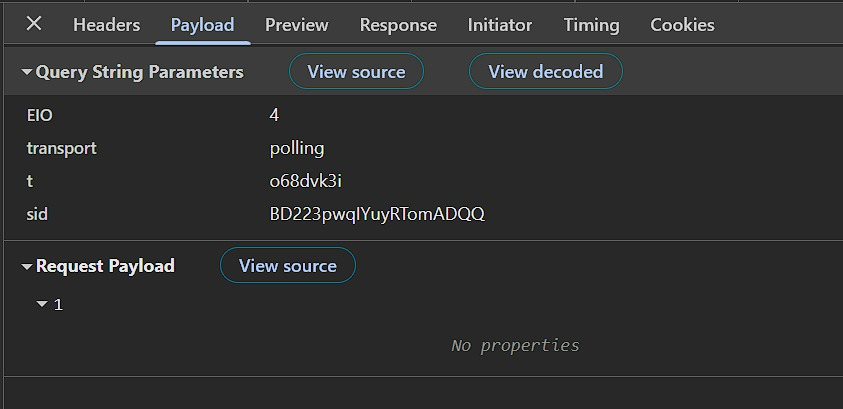Switch to the Response tab
This screenshot has height=409, width=843.
coord(398,25)
